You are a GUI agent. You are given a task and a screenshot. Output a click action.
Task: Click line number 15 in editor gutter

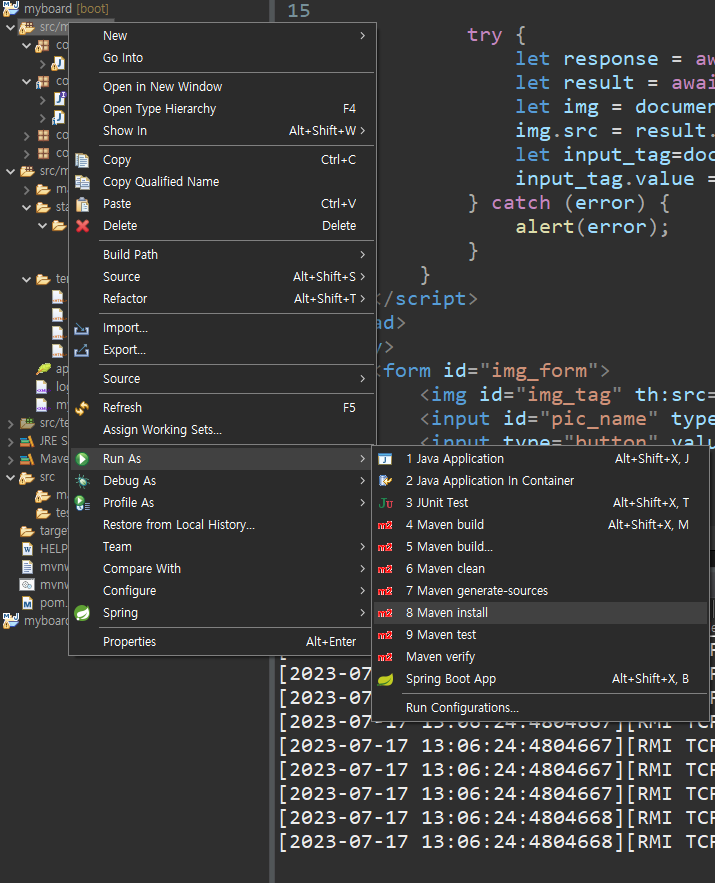(299, 10)
